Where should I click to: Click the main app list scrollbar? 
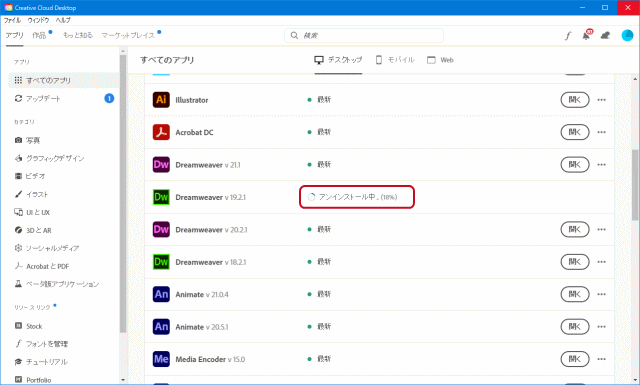636,185
